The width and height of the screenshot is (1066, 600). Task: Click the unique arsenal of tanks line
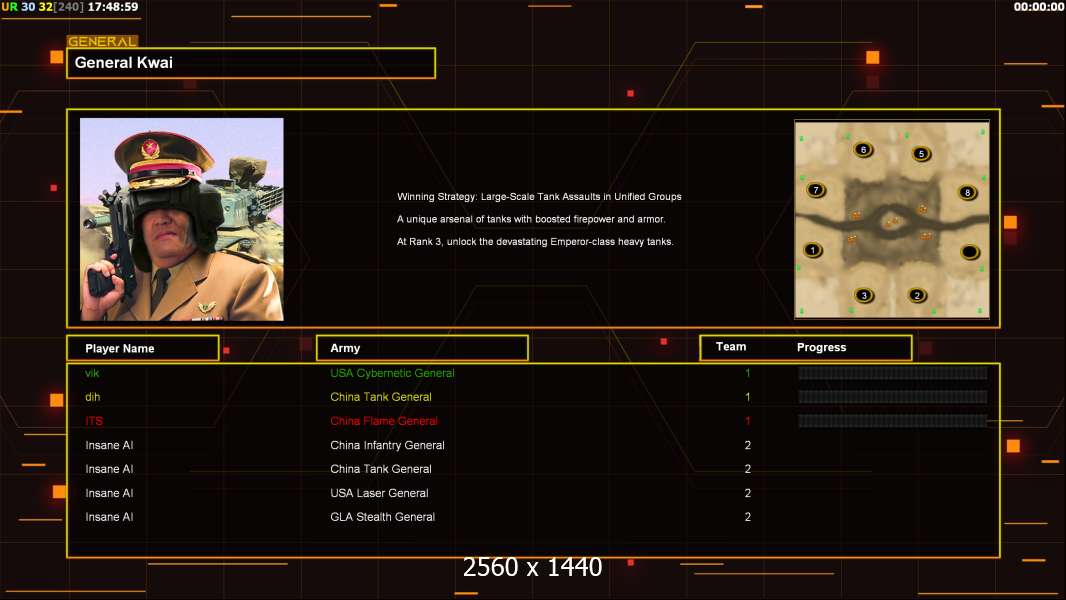point(531,219)
